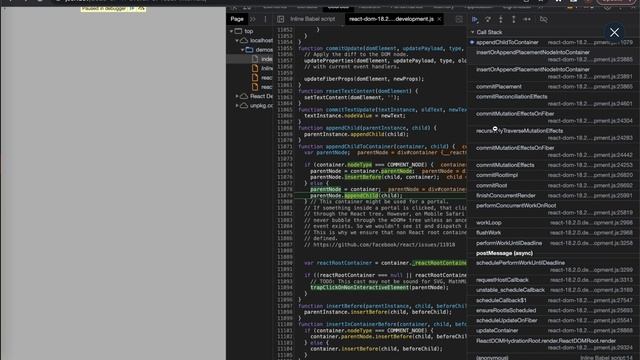Open the Inline Babel script tab
The width and height of the screenshot is (640, 360).
click(x=313, y=19)
